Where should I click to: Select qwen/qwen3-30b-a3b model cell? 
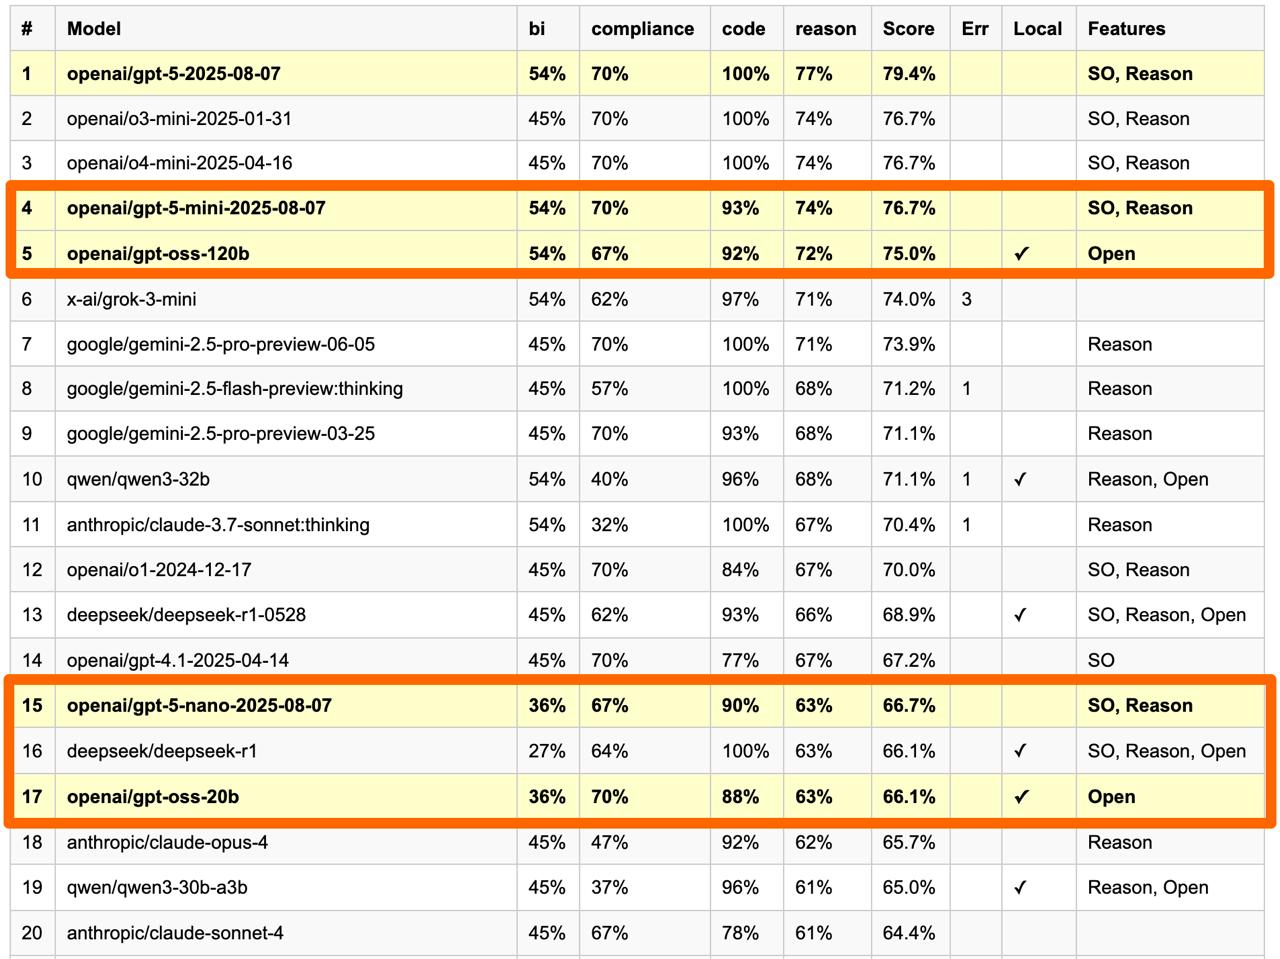[x=286, y=888]
